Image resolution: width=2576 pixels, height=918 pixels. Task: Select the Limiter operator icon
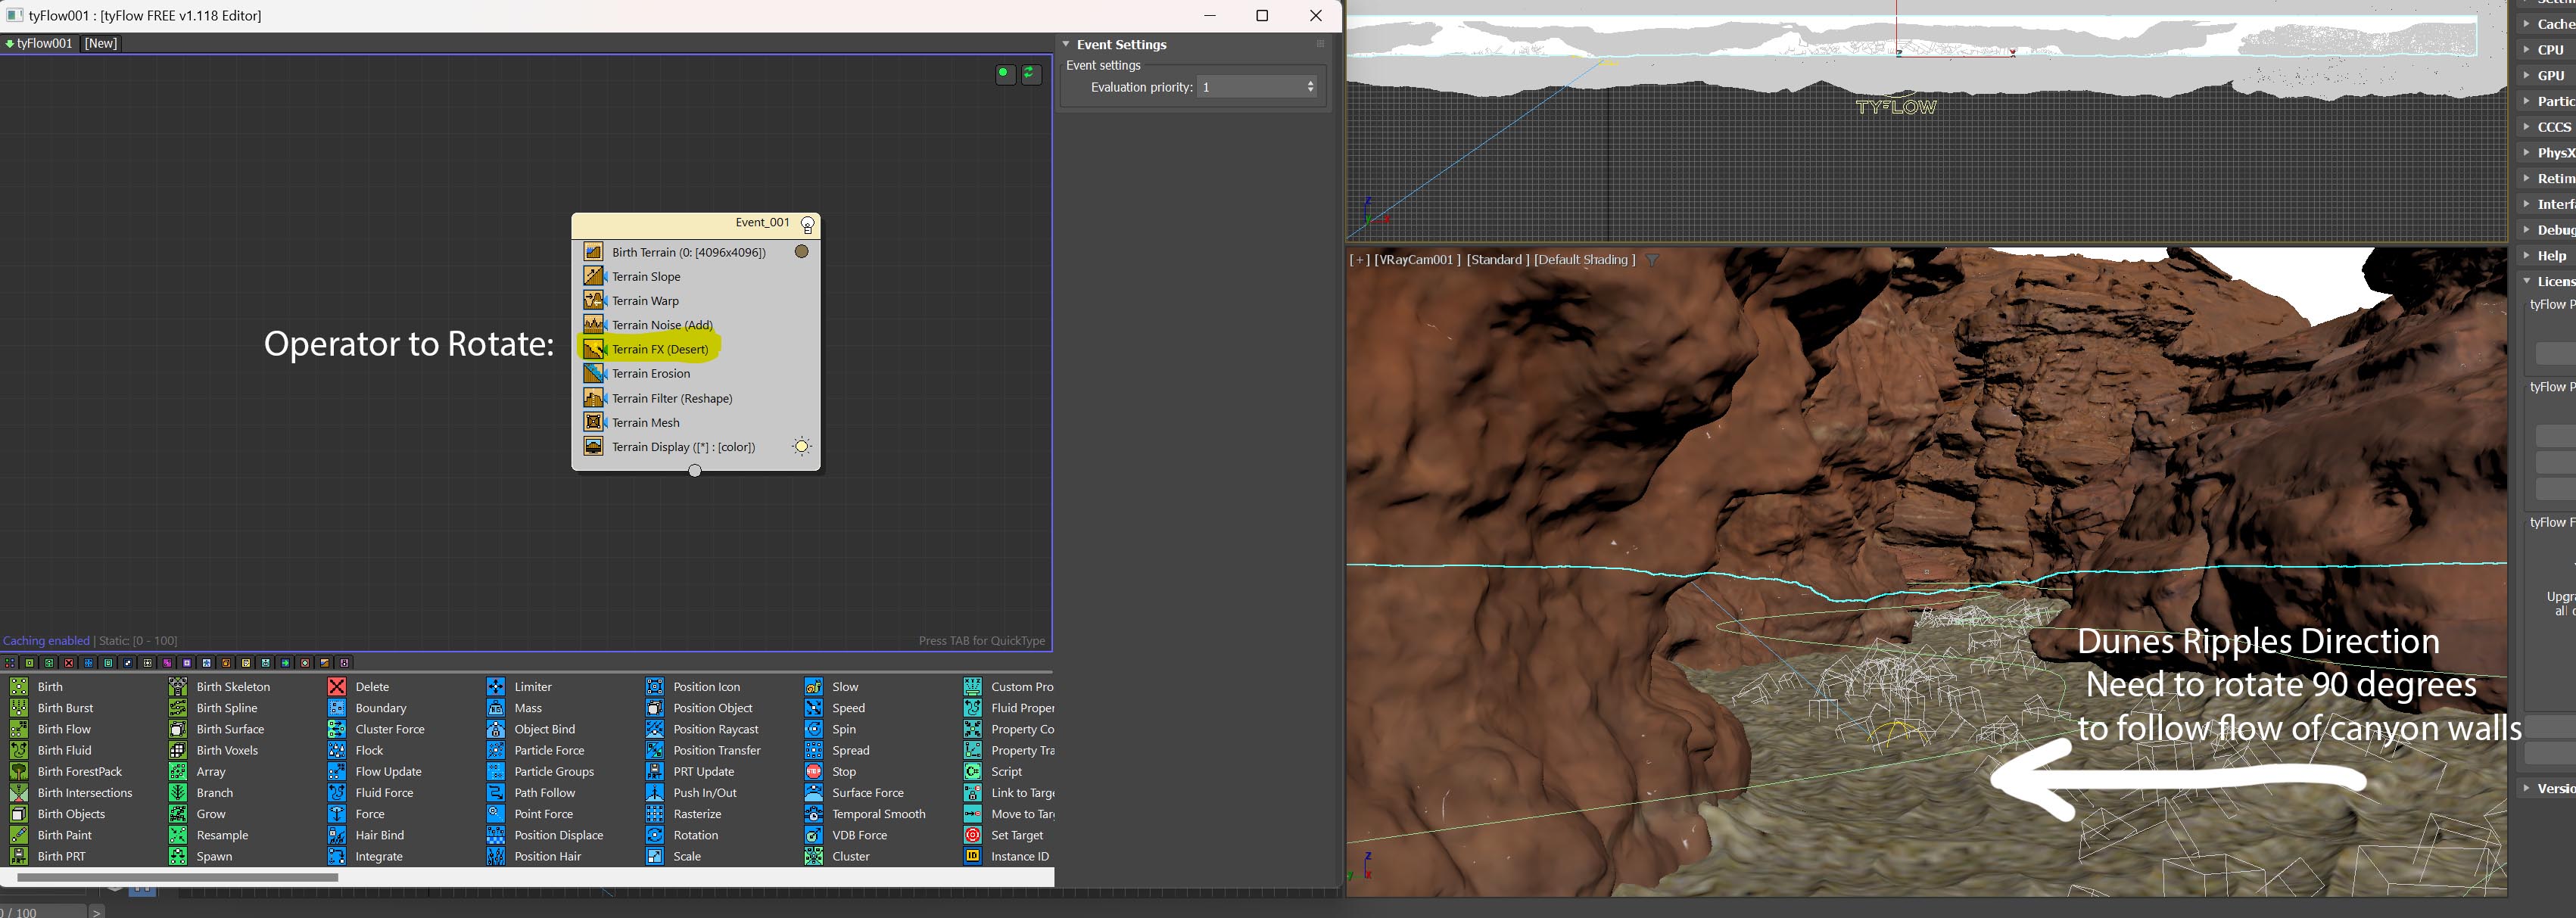pyautogui.click(x=496, y=686)
